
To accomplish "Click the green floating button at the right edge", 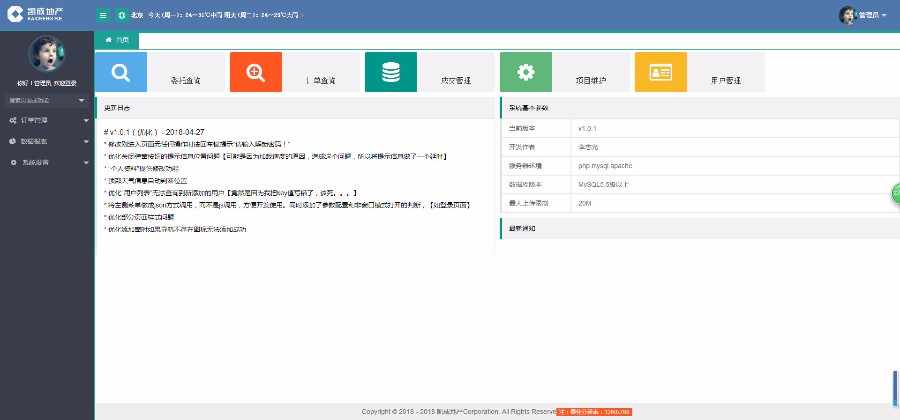I will click(895, 193).
